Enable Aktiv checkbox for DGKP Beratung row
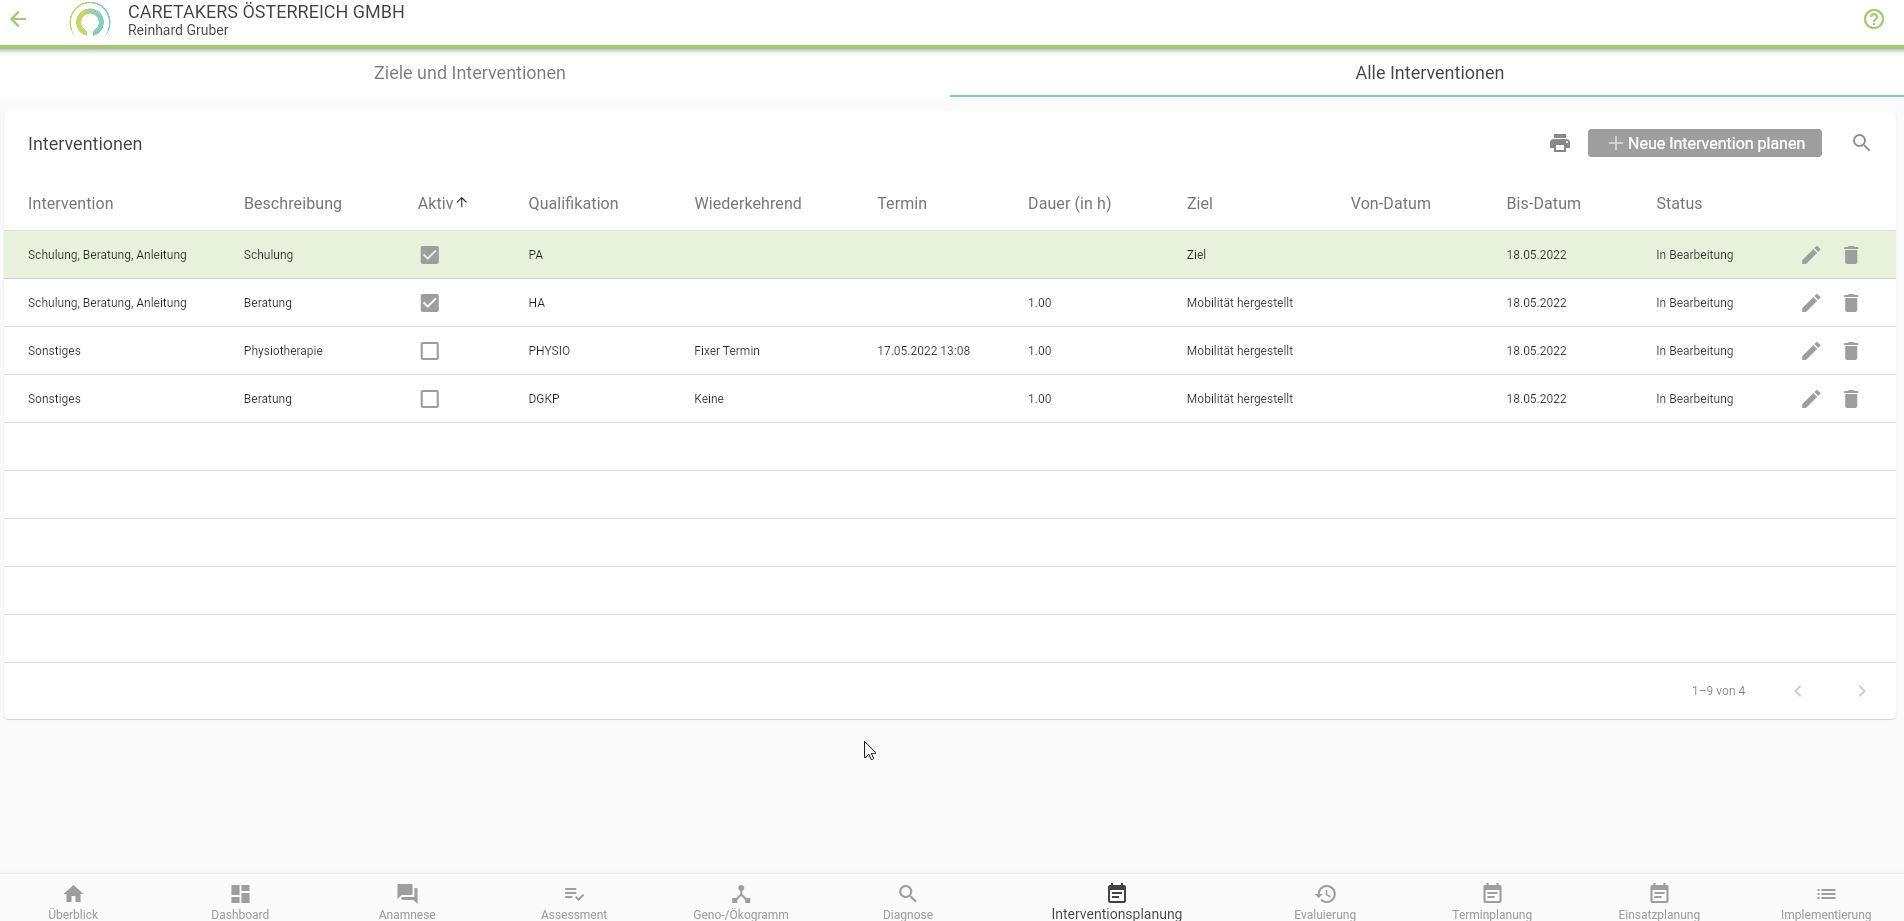This screenshot has width=1904, height=921. point(429,399)
